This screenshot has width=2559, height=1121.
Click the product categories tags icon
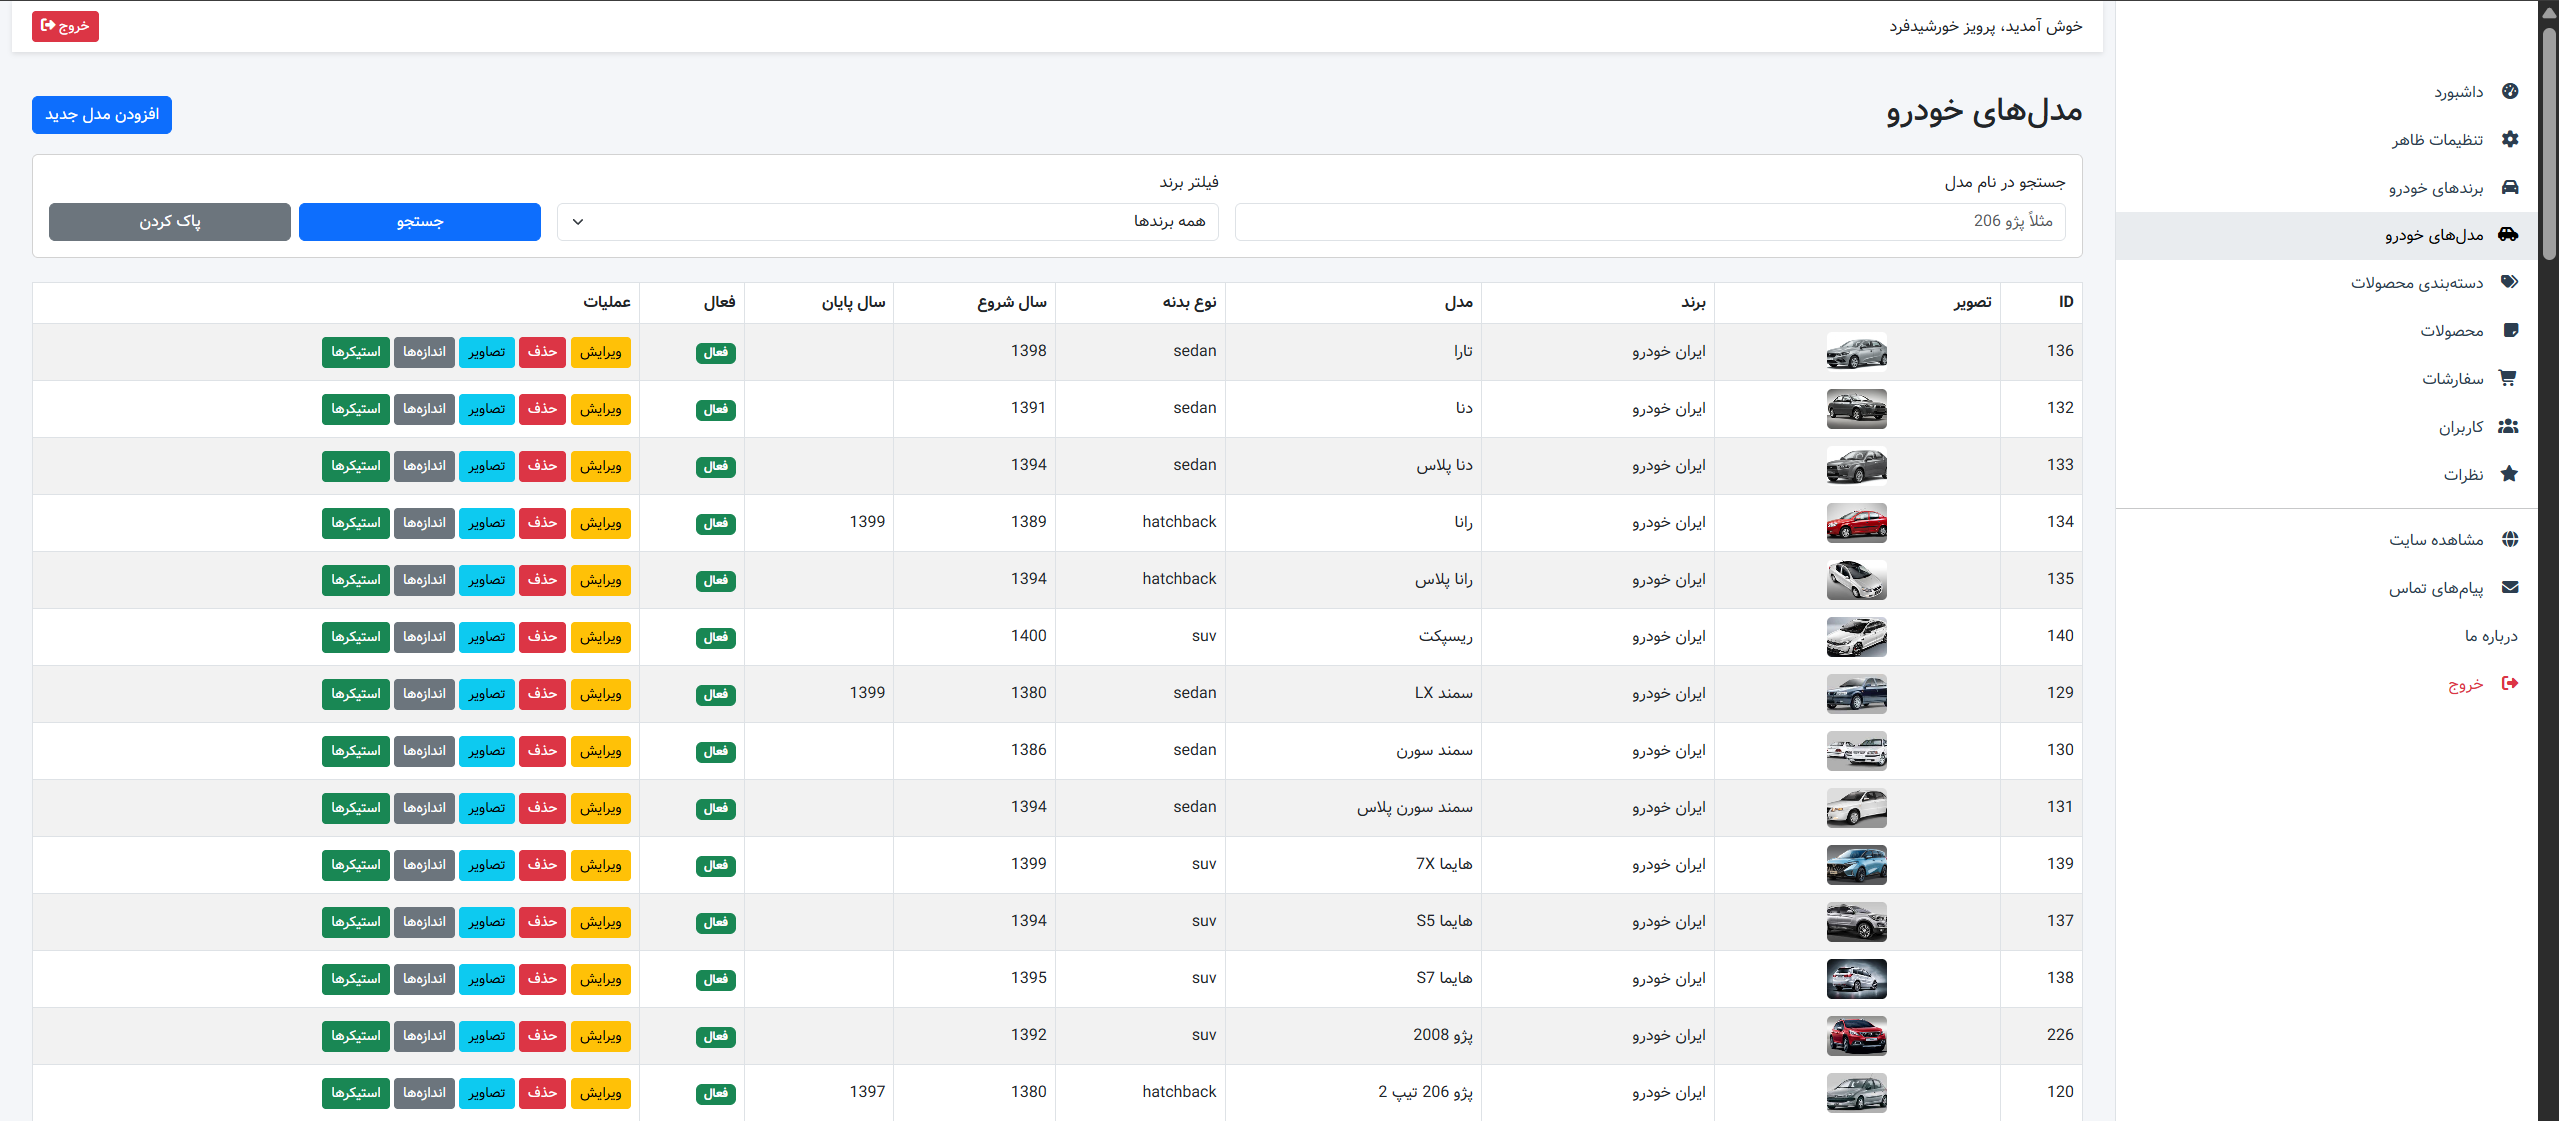pos(2509,282)
